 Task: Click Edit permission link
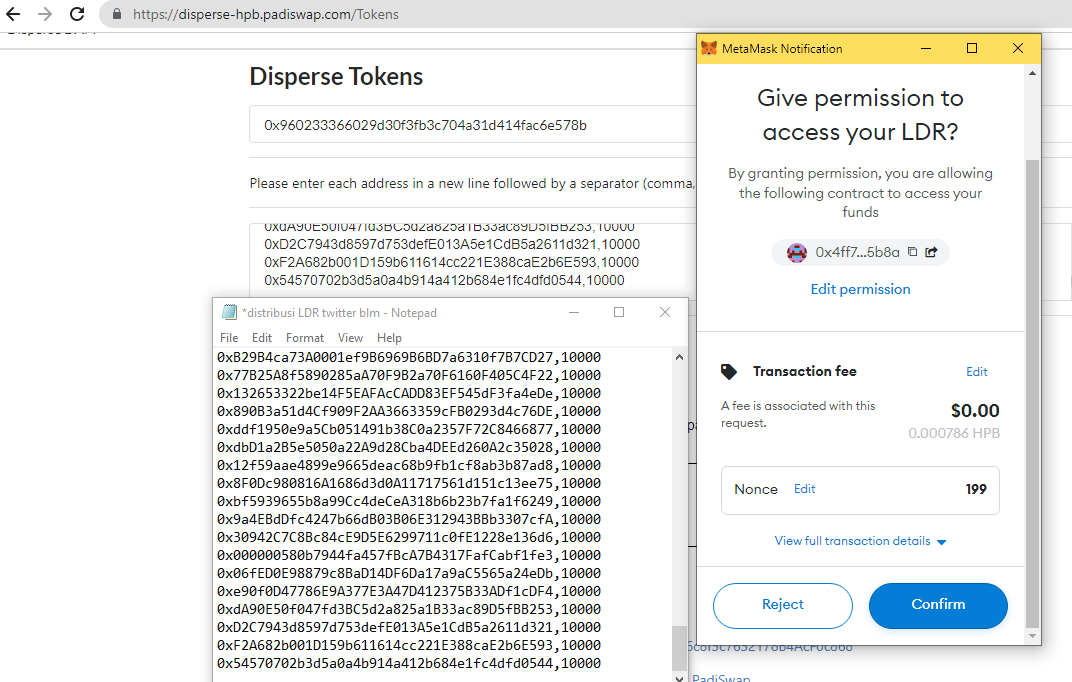pyautogui.click(x=860, y=289)
